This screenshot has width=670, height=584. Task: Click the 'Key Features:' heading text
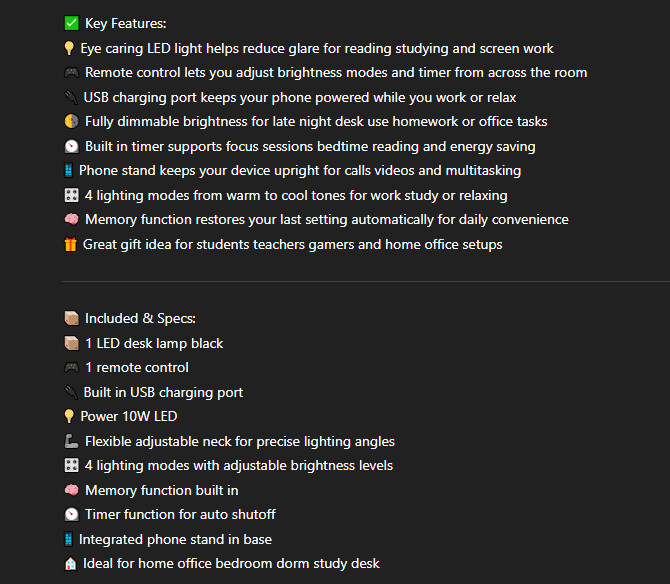click(x=126, y=23)
